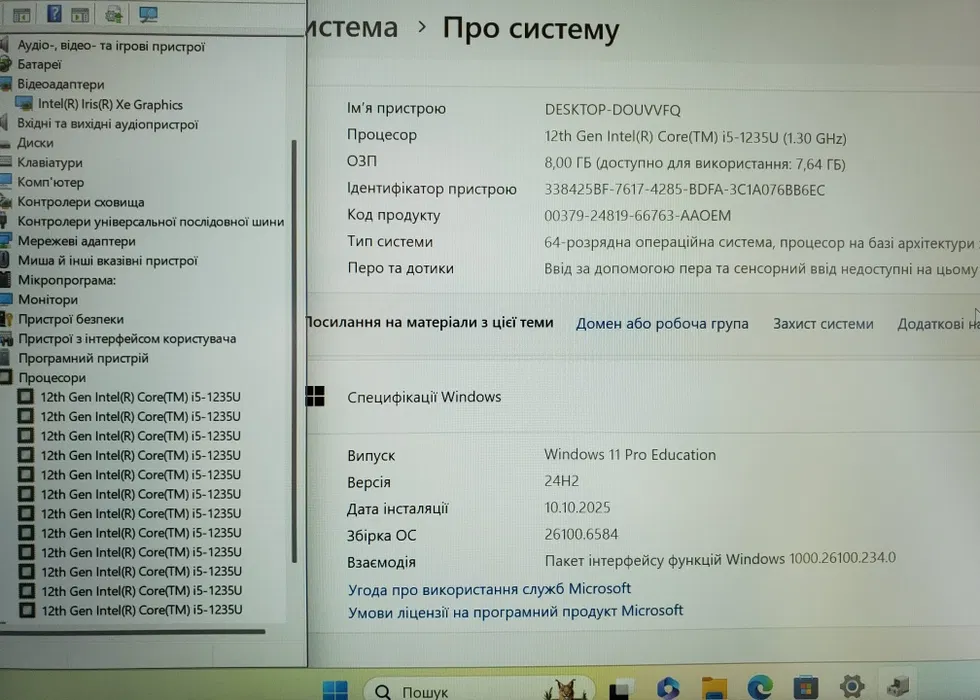Collapse the Специфікації Windows section
The height and width of the screenshot is (700, 980).
pyautogui.click(x=643, y=396)
